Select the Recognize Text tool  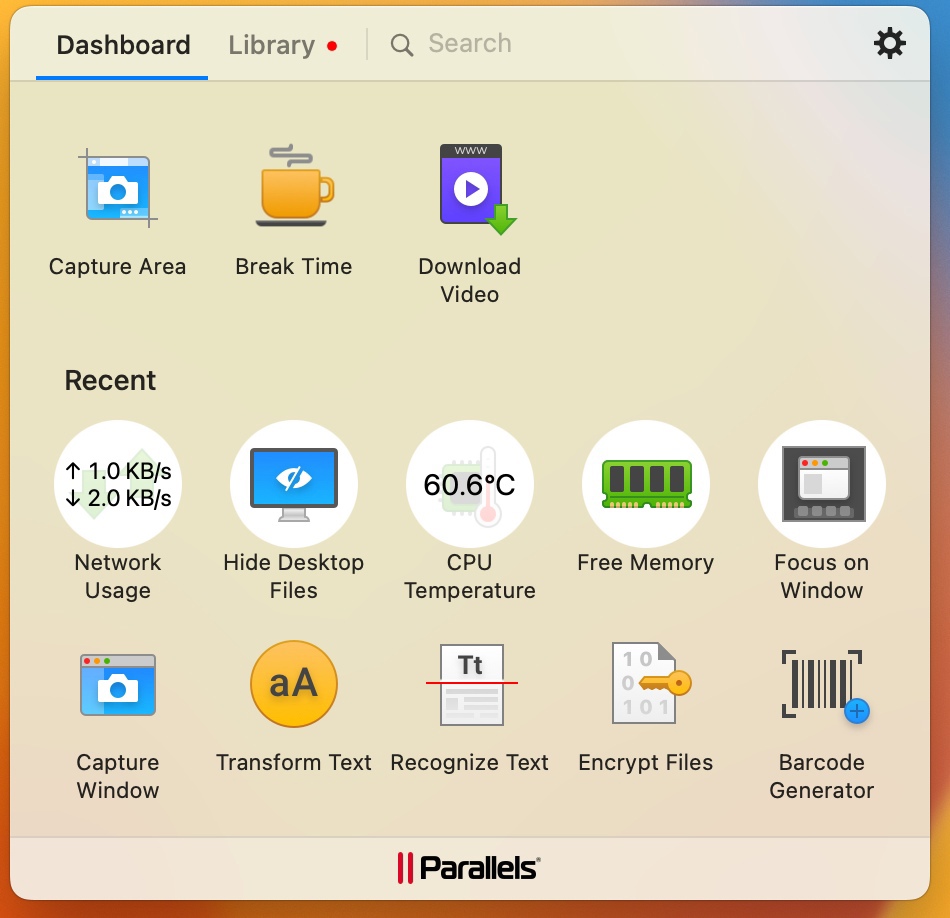tap(470, 685)
